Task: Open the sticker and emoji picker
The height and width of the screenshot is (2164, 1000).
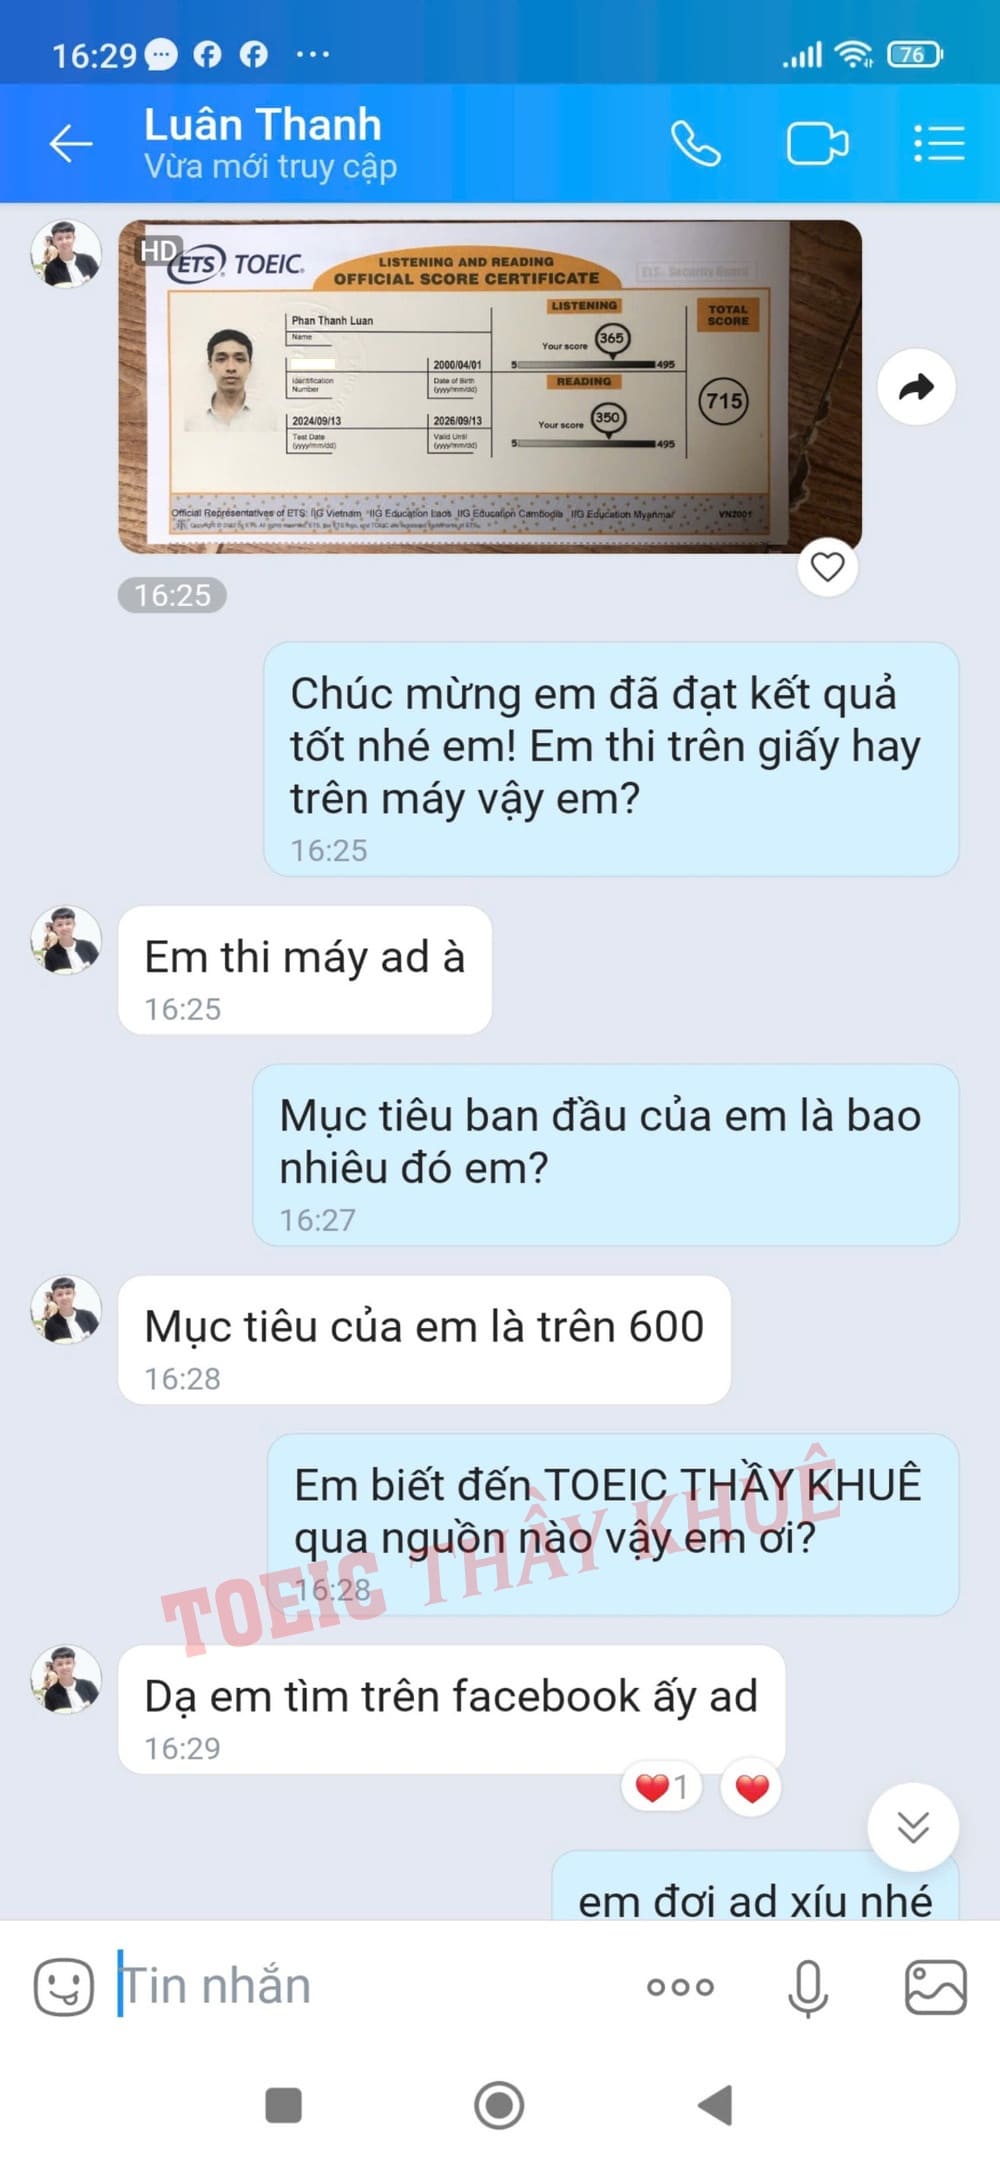Action: pyautogui.click(x=64, y=1986)
